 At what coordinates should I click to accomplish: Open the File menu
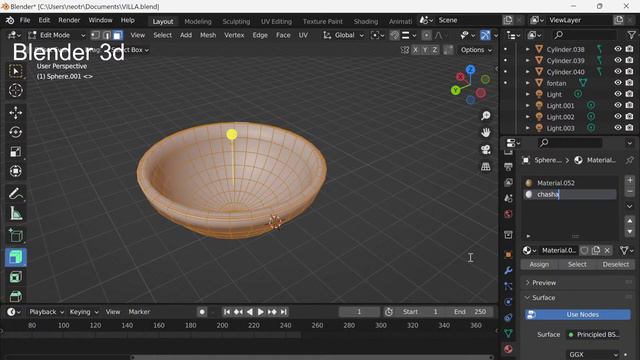25,20
